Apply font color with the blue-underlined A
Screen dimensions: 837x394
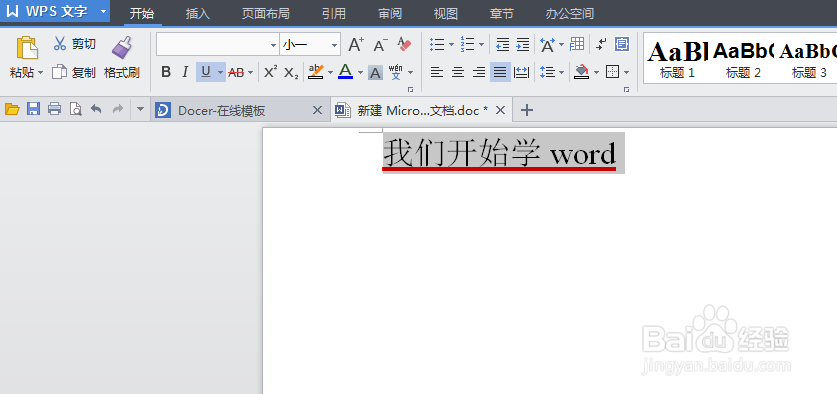[x=345, y=72]
